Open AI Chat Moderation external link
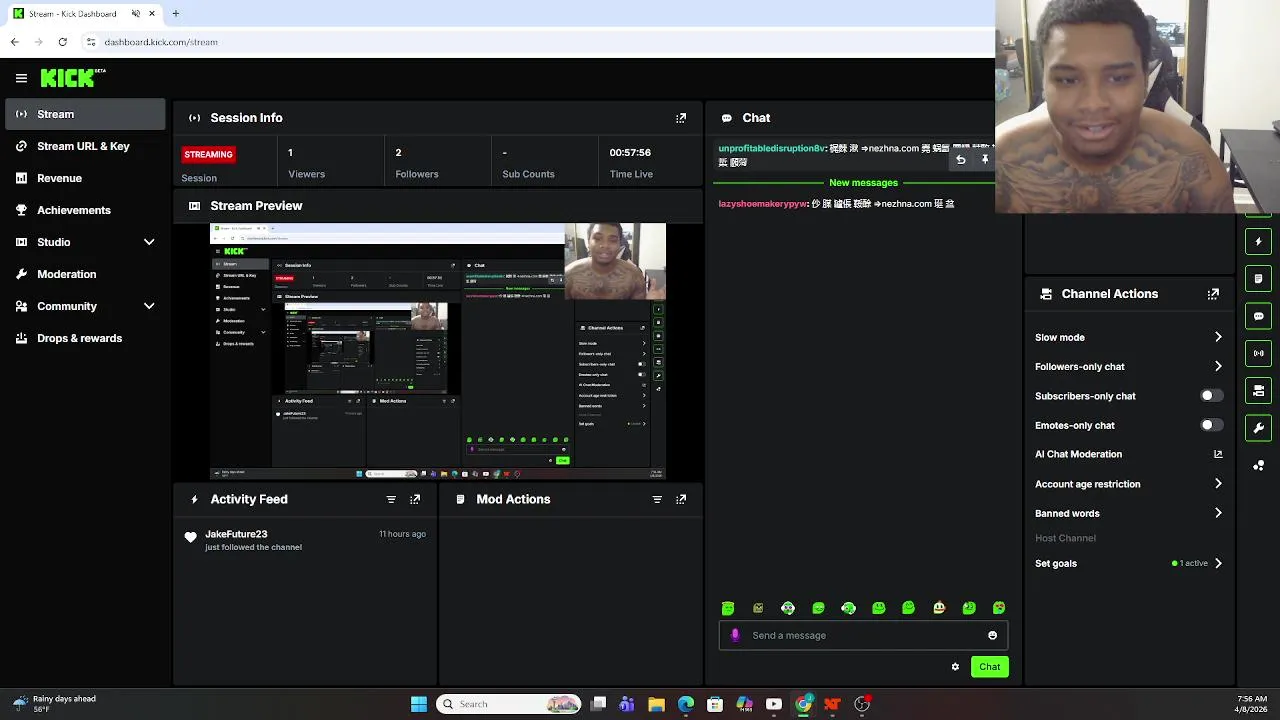The height and width of the screenshot is (720, 1280). (x=1218, y=454)
